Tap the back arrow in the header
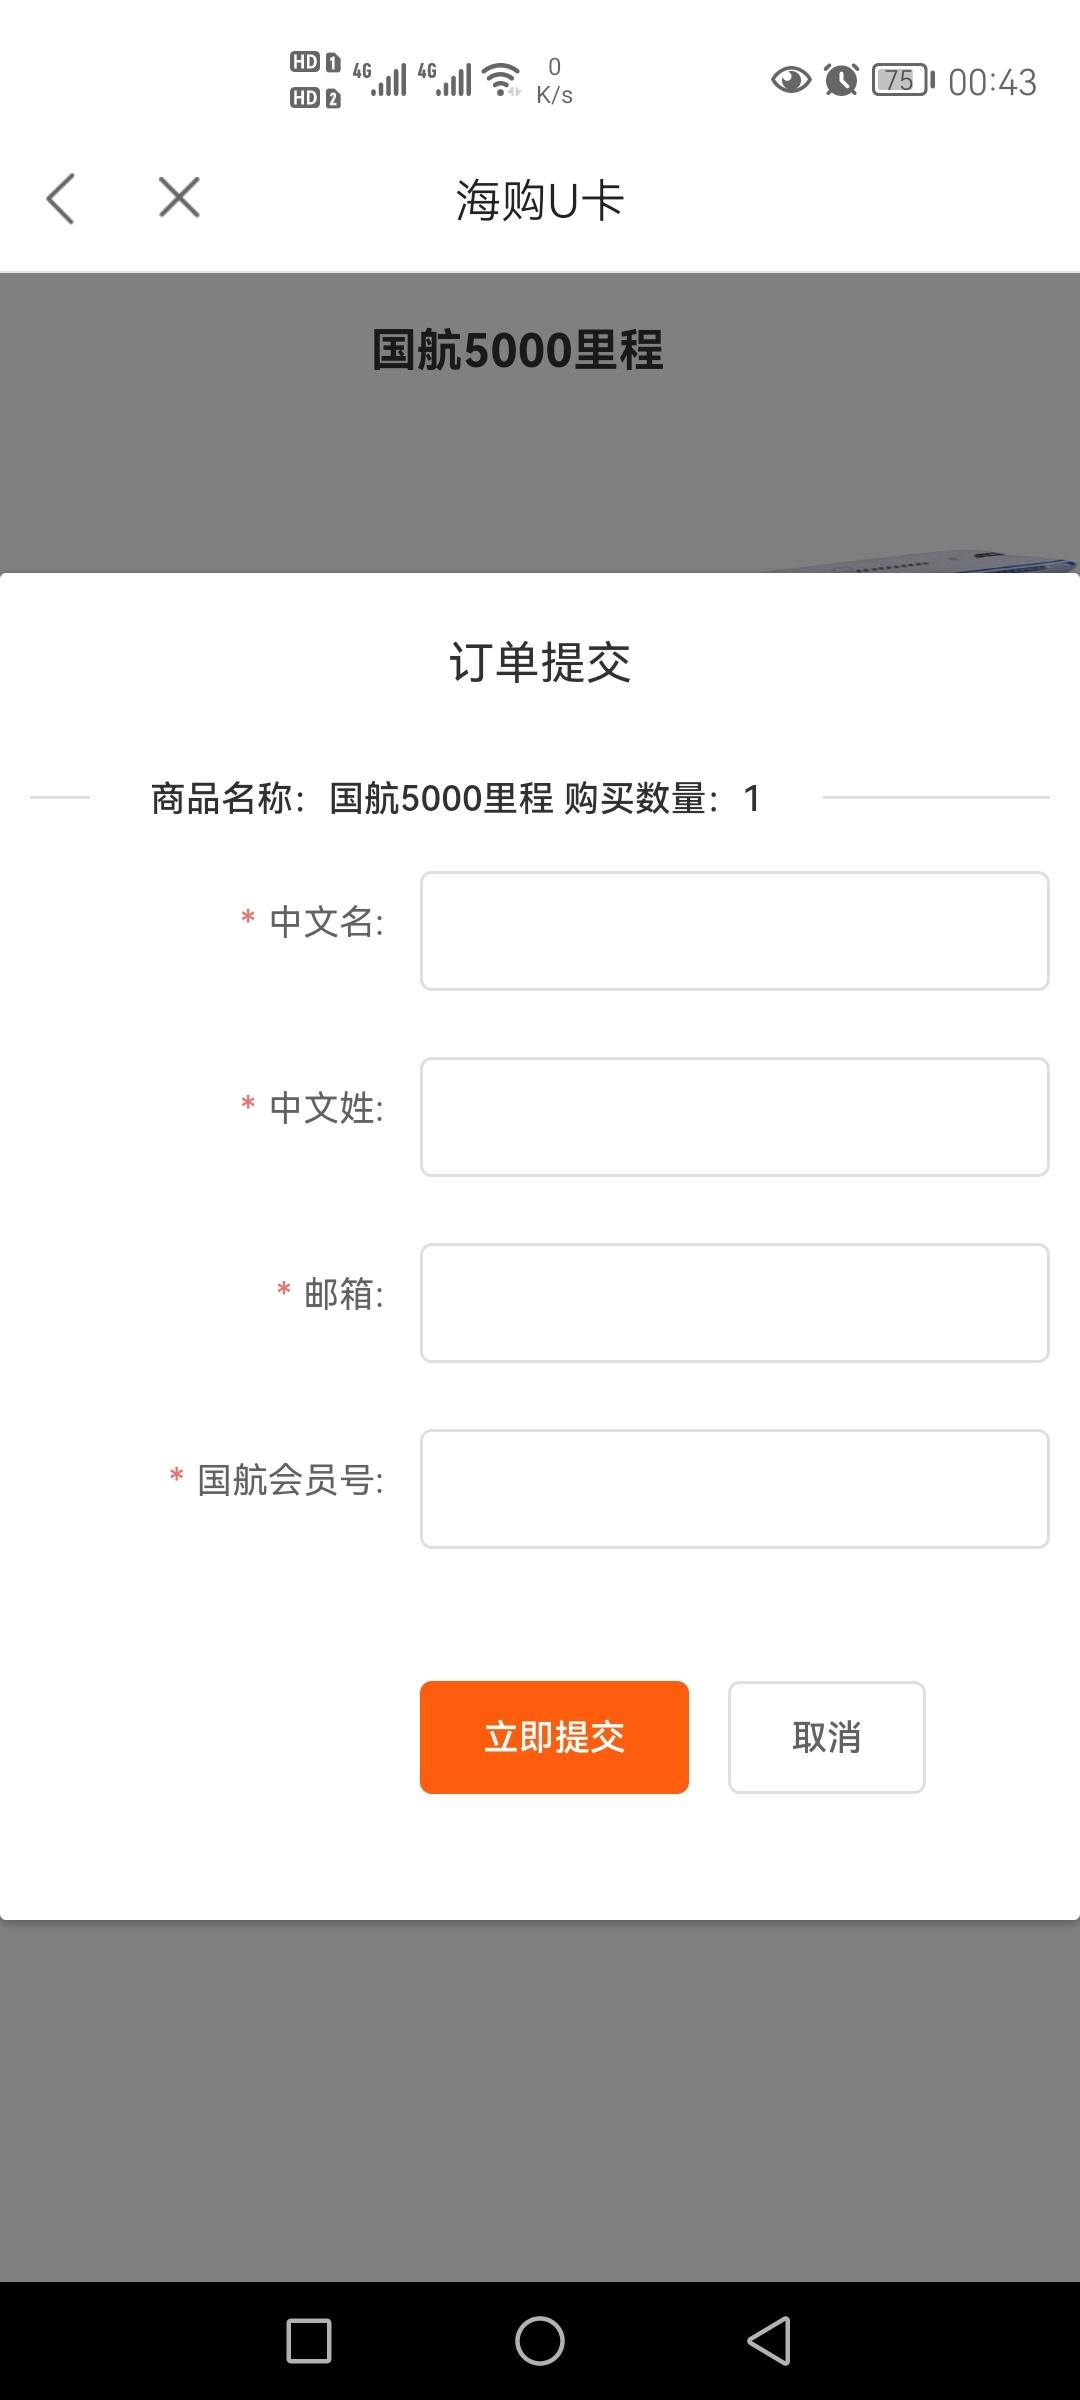The width and height of the screenshot is (1080, 2400). pyautogui.click(x=60, y=198)
